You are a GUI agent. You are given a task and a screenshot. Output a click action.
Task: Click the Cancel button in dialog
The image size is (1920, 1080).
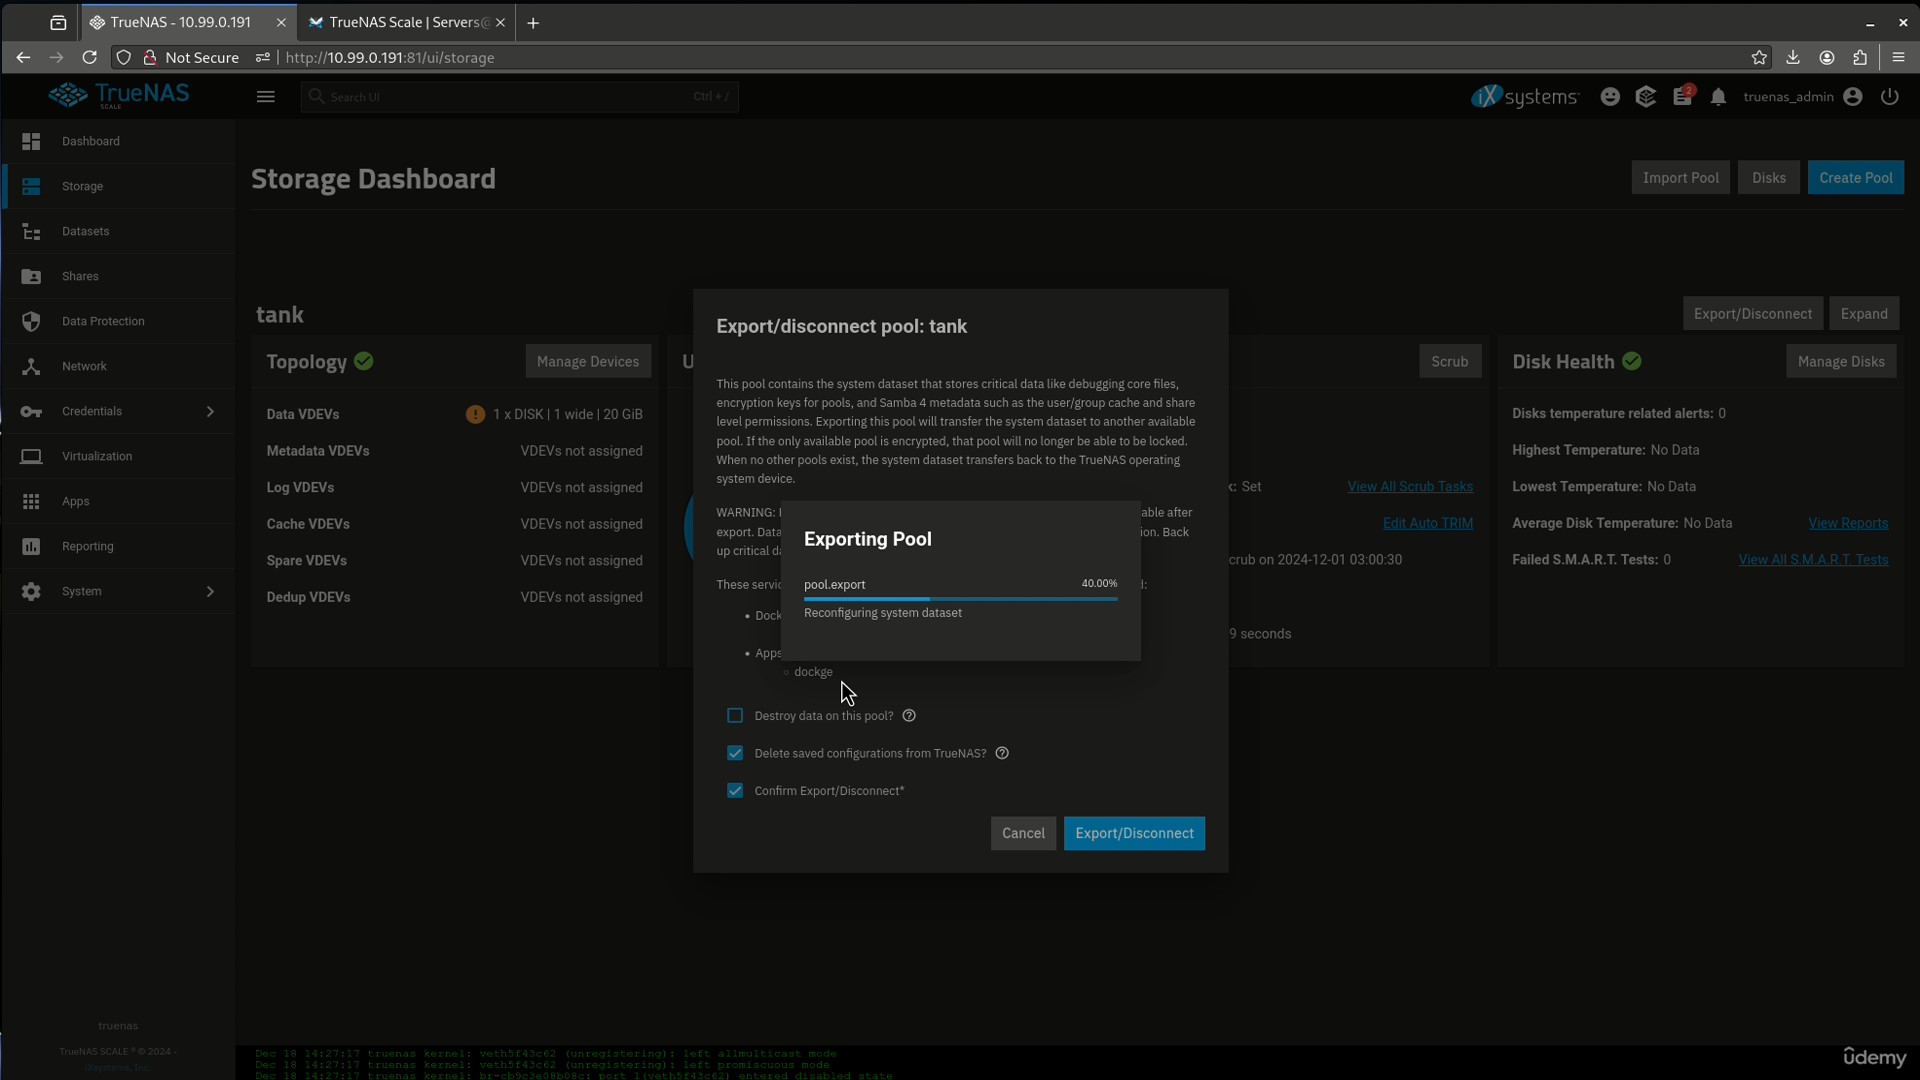point(1023,834)
